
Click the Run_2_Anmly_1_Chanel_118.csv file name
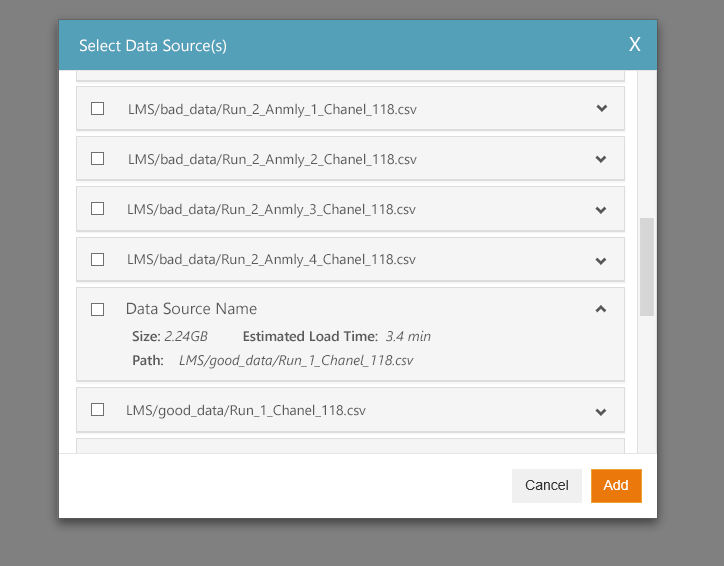(x=272, y=109)
